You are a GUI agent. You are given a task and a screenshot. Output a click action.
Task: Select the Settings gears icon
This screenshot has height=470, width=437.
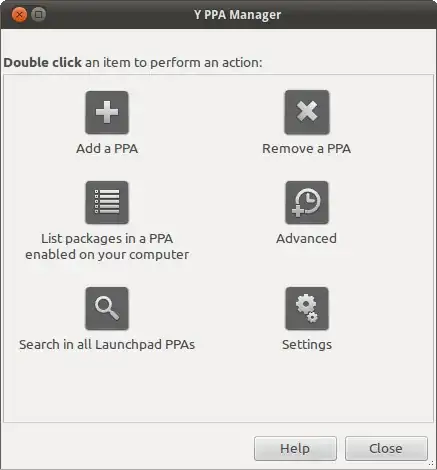point(307,309)
